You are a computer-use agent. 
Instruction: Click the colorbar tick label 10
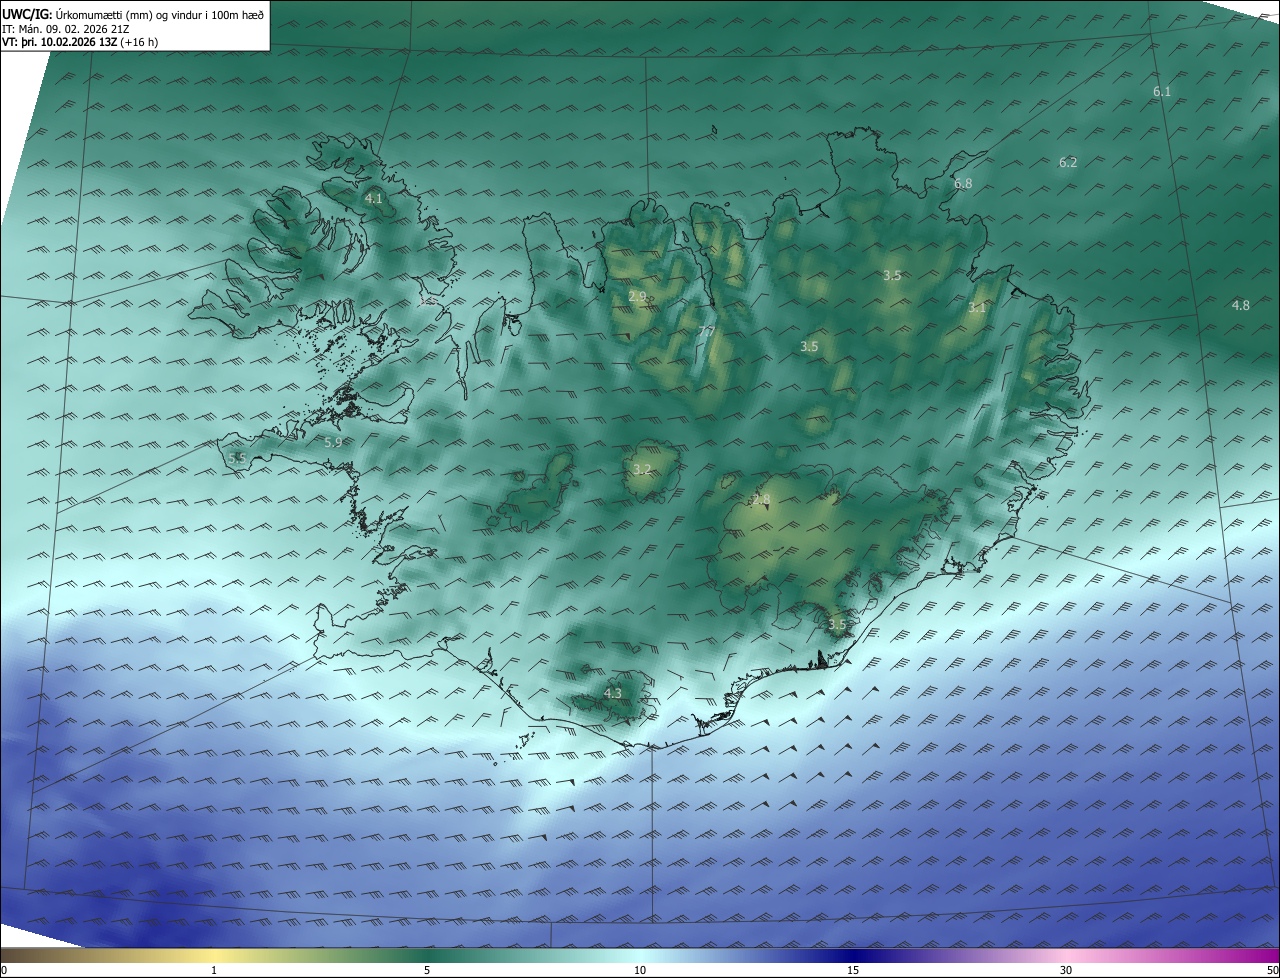[x=640, y=970]
